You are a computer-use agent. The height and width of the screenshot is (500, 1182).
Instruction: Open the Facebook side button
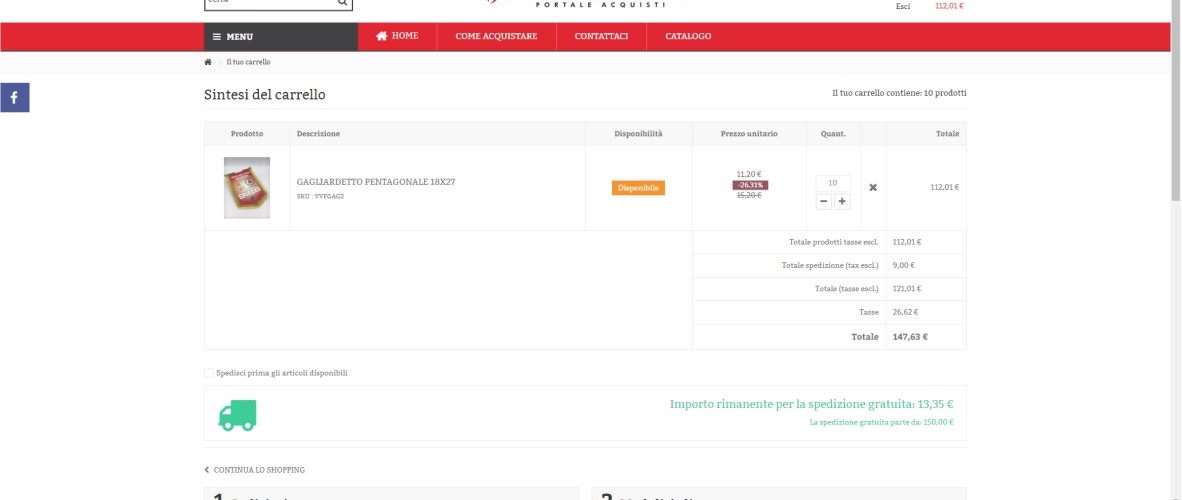click(x=14, y=97)
